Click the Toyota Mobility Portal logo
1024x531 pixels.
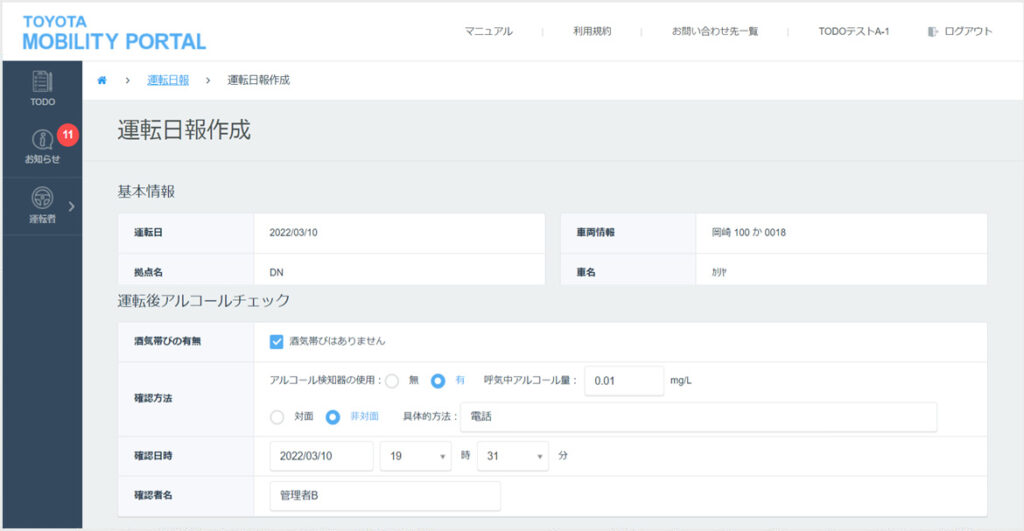coord(113,32)
